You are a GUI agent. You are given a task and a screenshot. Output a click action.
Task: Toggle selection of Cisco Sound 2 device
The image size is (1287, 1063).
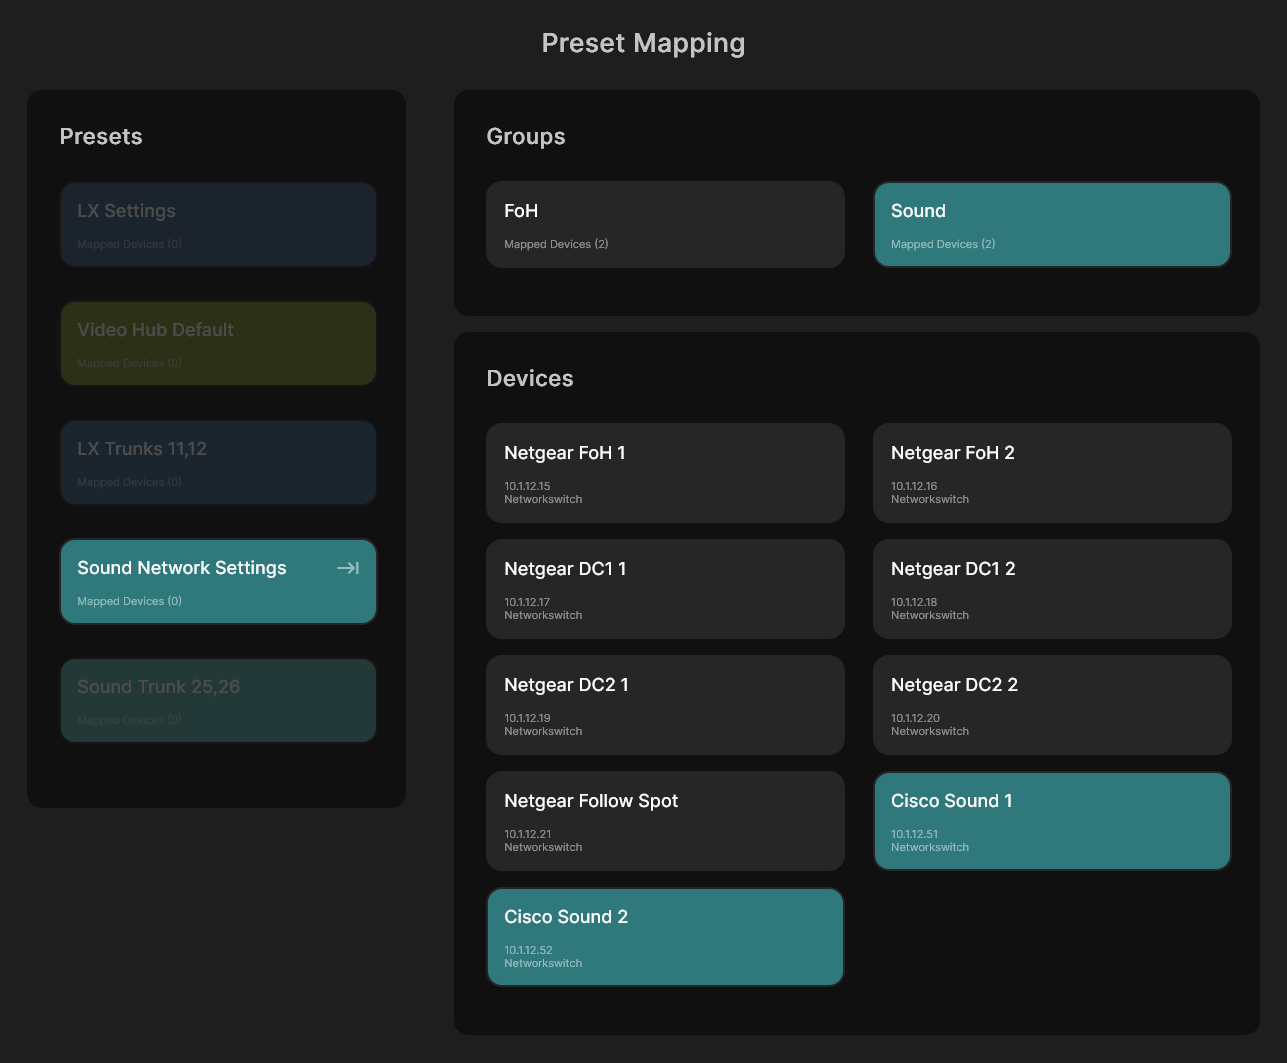[x=664, y=936]
